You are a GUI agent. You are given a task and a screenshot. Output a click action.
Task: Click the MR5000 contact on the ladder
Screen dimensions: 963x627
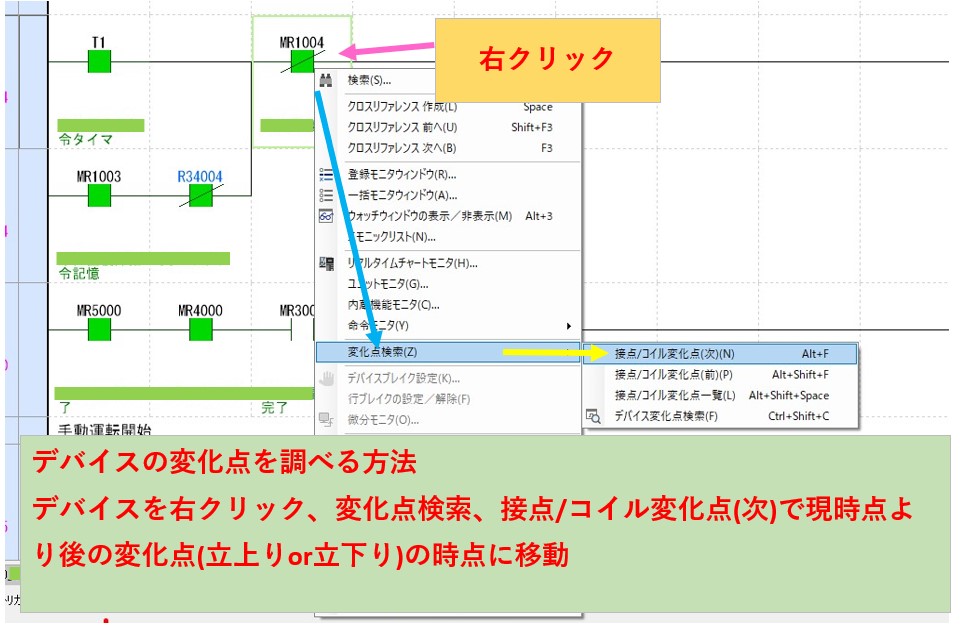pyautogui.click(x=99, y=330)
